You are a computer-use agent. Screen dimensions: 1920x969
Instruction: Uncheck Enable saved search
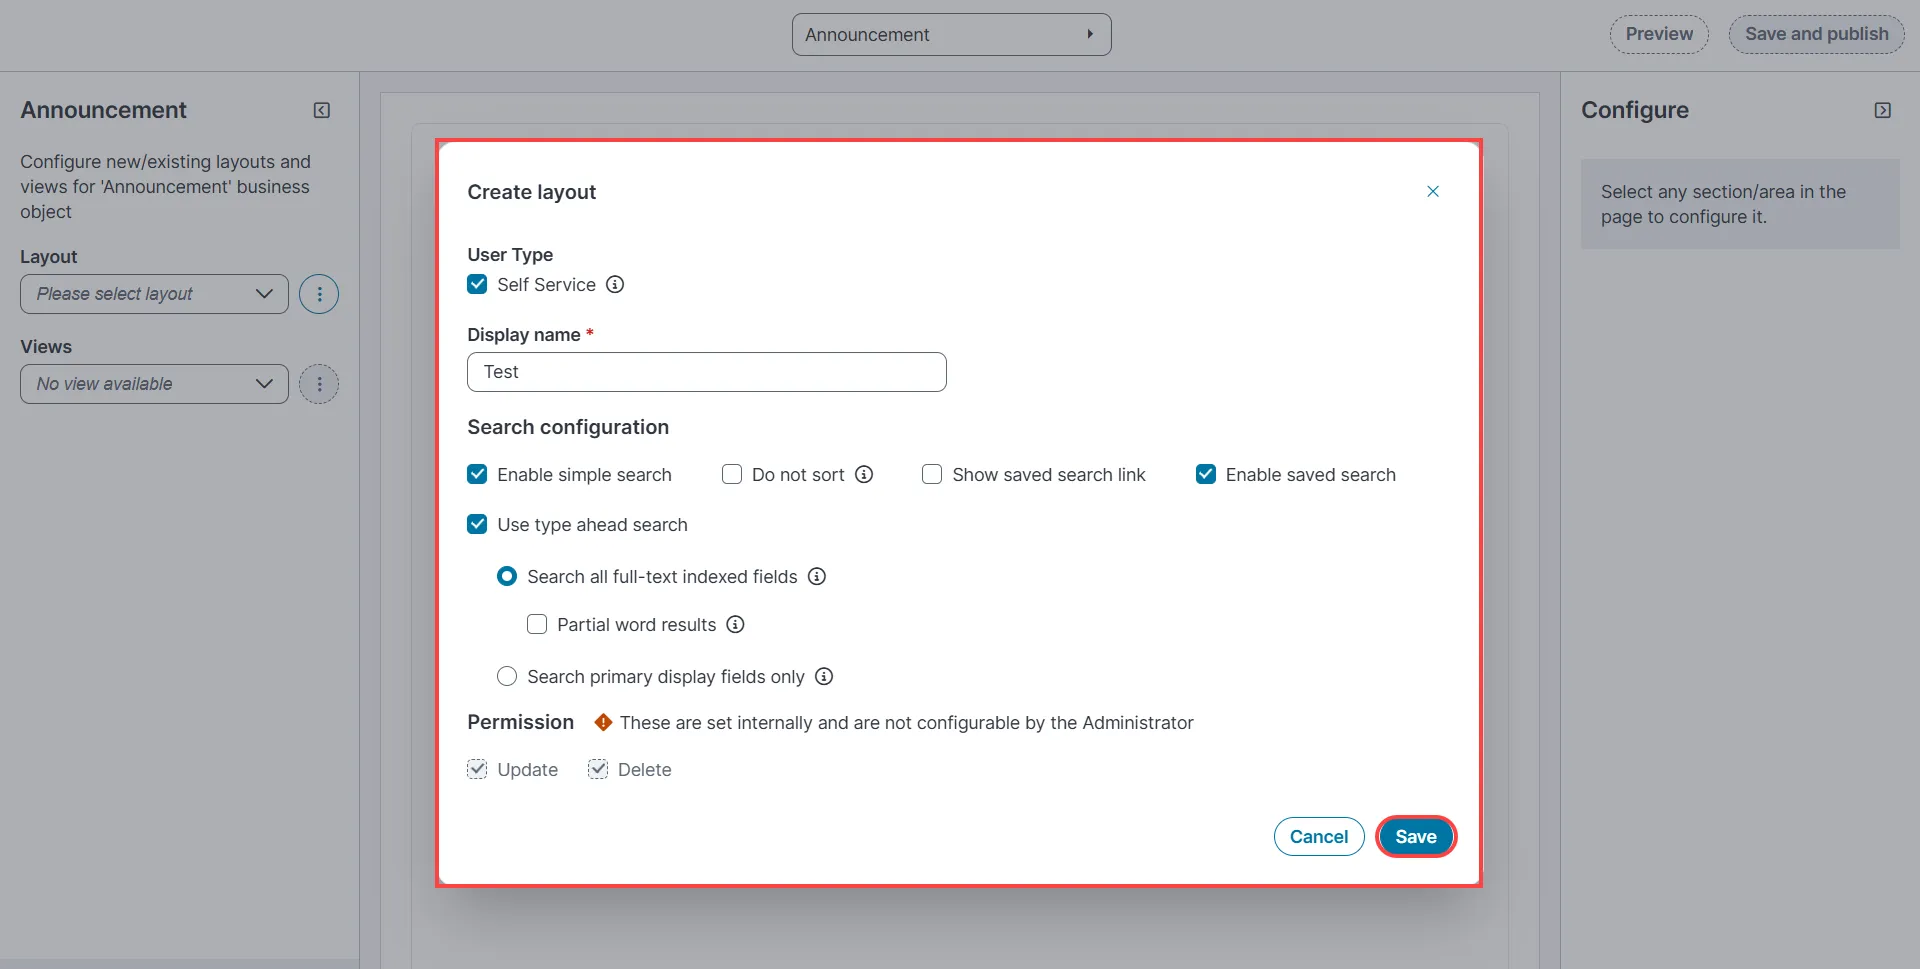pyautogui.click(x=1206, y=474)
